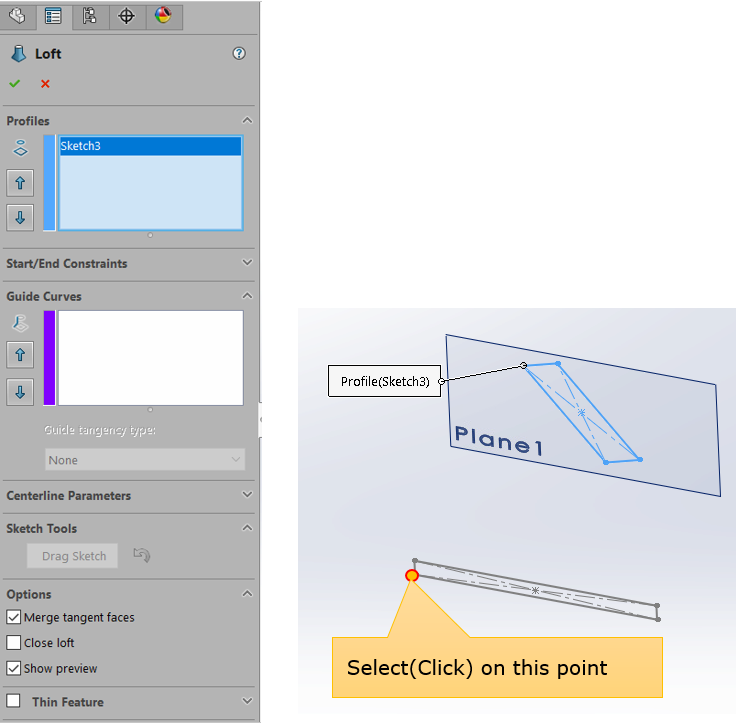The height and width of the screenshot is (723, 740).
Task: Open the ConfigurationManager tab
Action: pos(90,16)
